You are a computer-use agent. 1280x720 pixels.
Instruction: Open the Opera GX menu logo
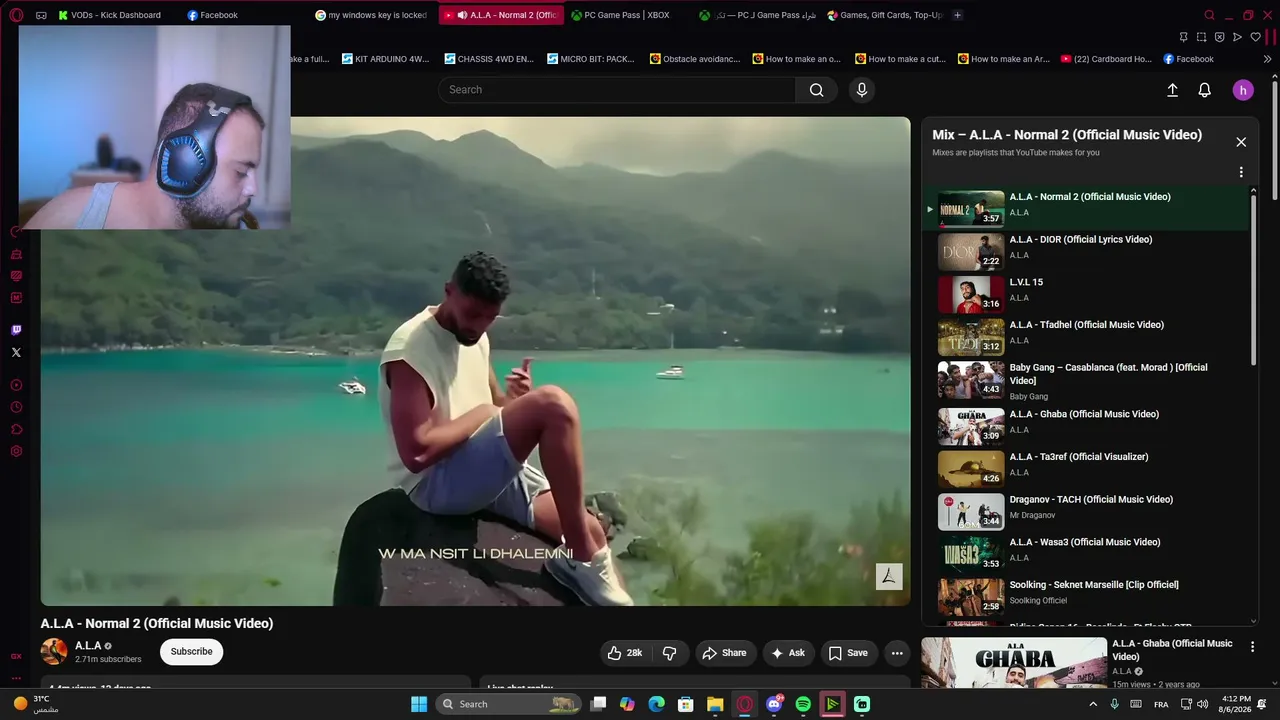[x=16, y=15]
